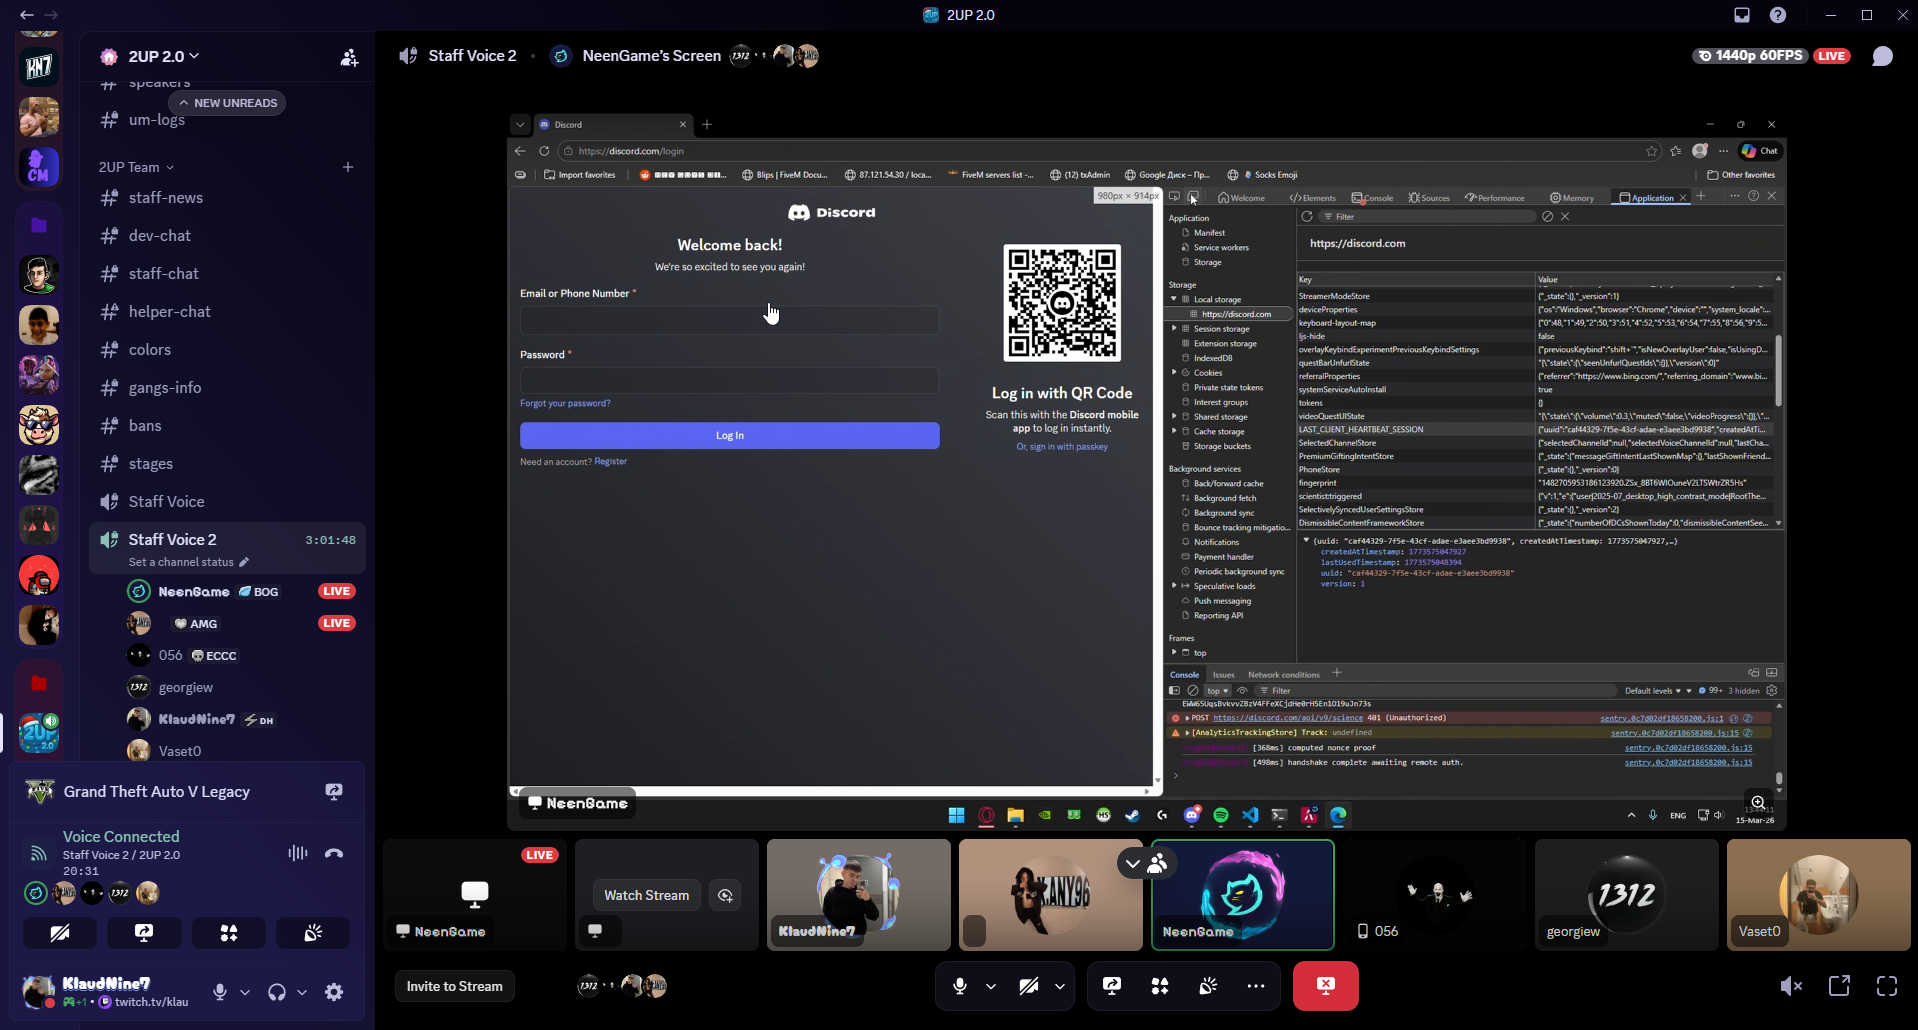Toggle microphone mute in the user panel
1918x1030 pixels.
(220, 992)
